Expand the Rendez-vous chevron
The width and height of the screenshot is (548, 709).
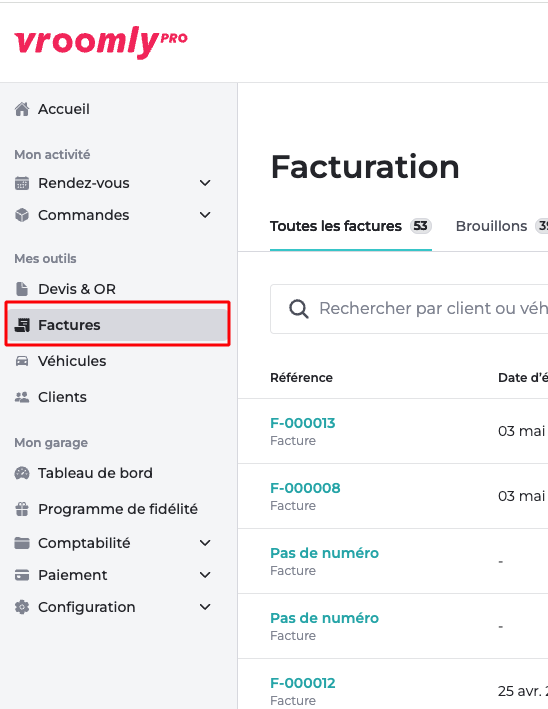(x=205, y=183)
